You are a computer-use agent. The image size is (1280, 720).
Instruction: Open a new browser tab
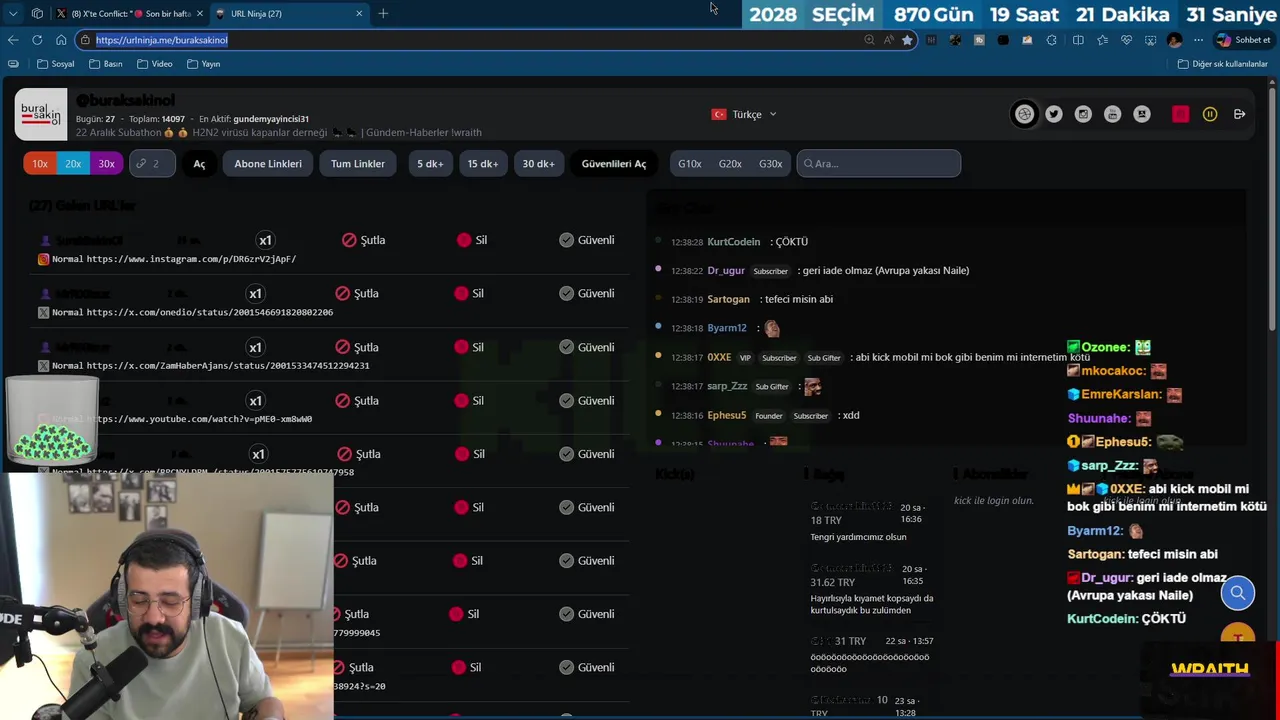tap(383, 14)
